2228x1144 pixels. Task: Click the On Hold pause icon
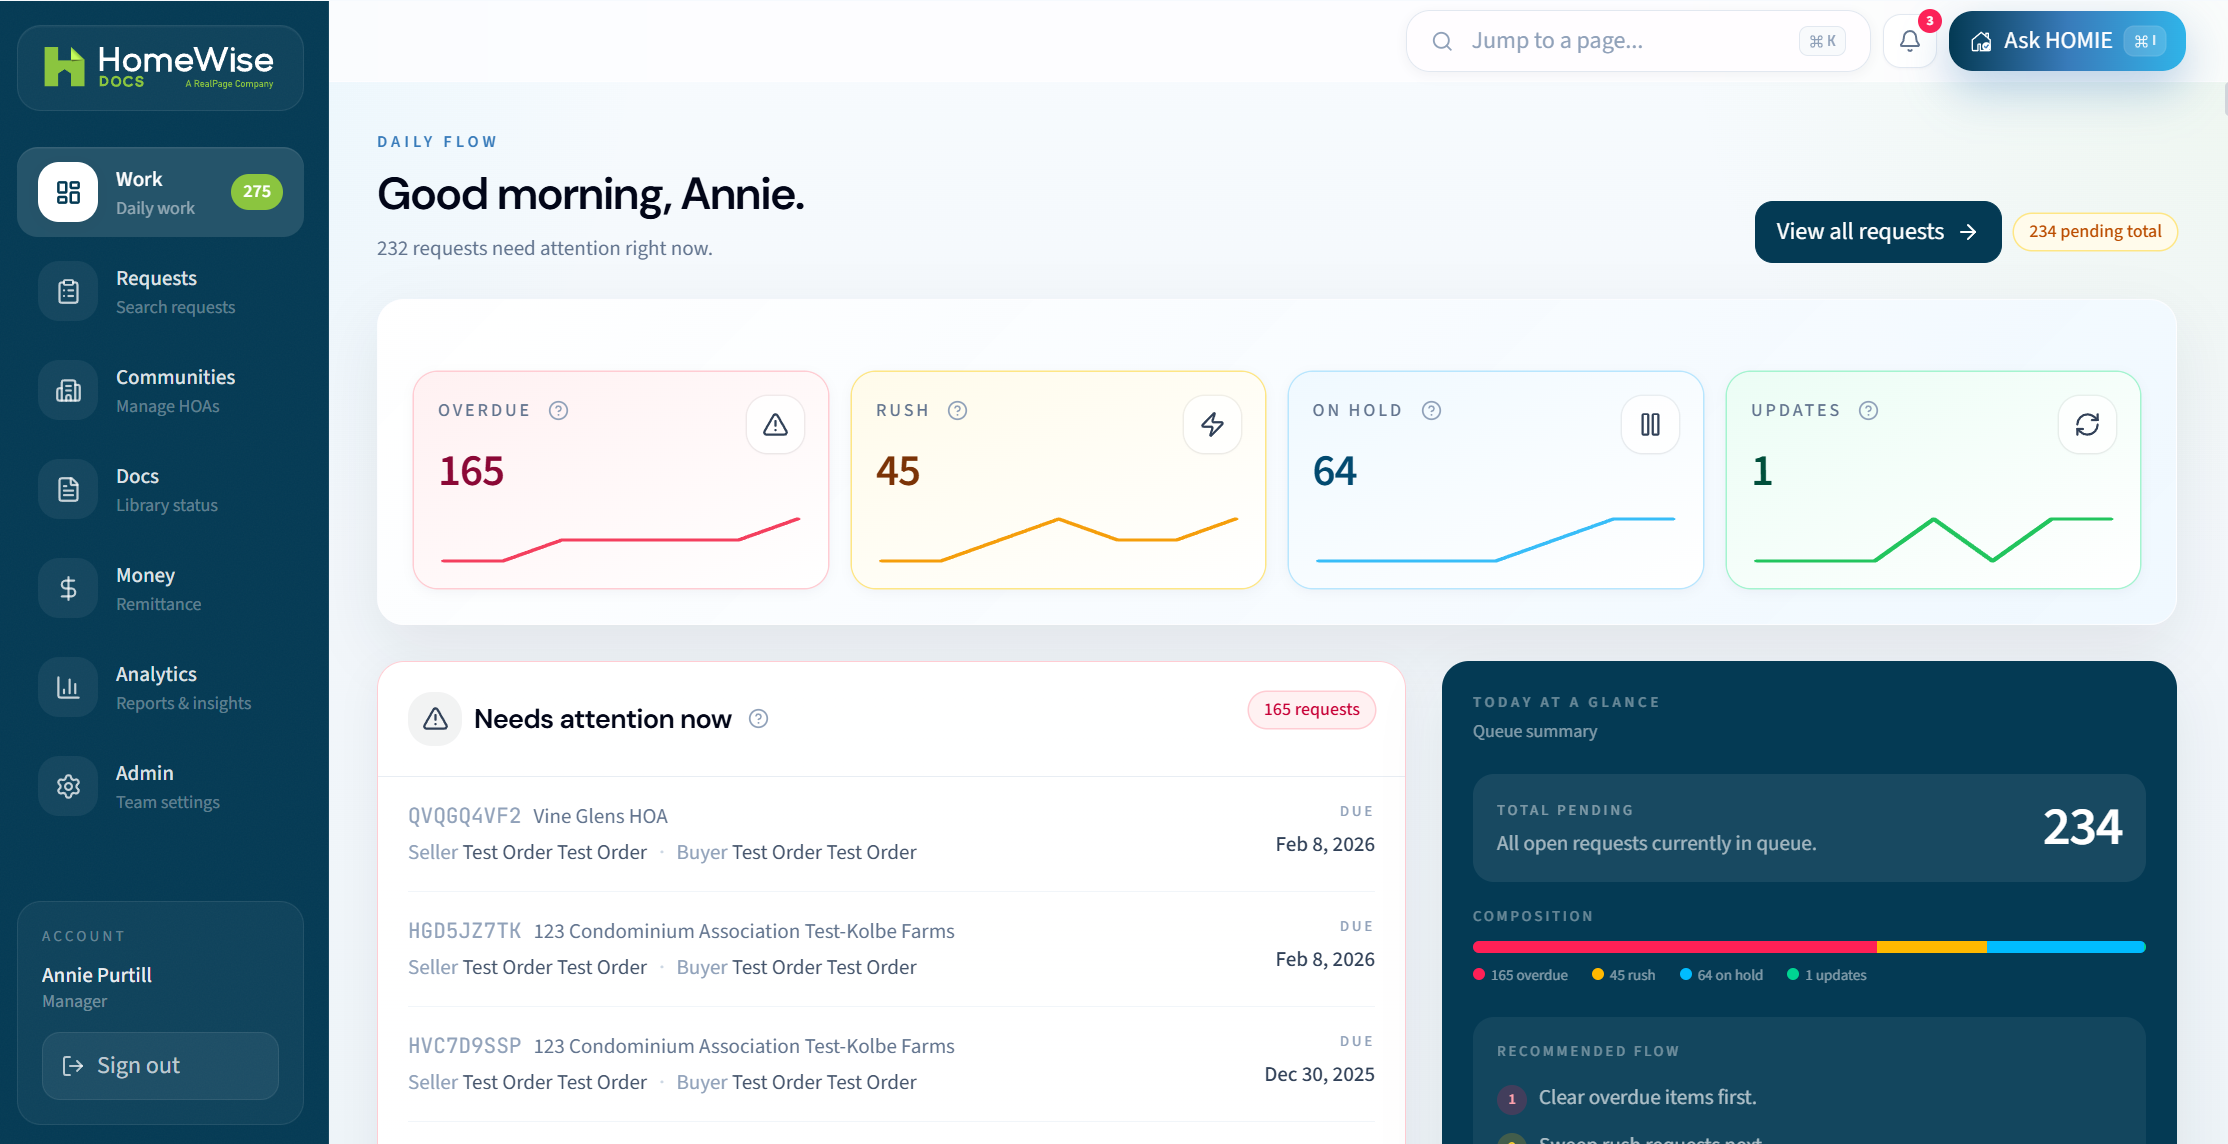1650,425
